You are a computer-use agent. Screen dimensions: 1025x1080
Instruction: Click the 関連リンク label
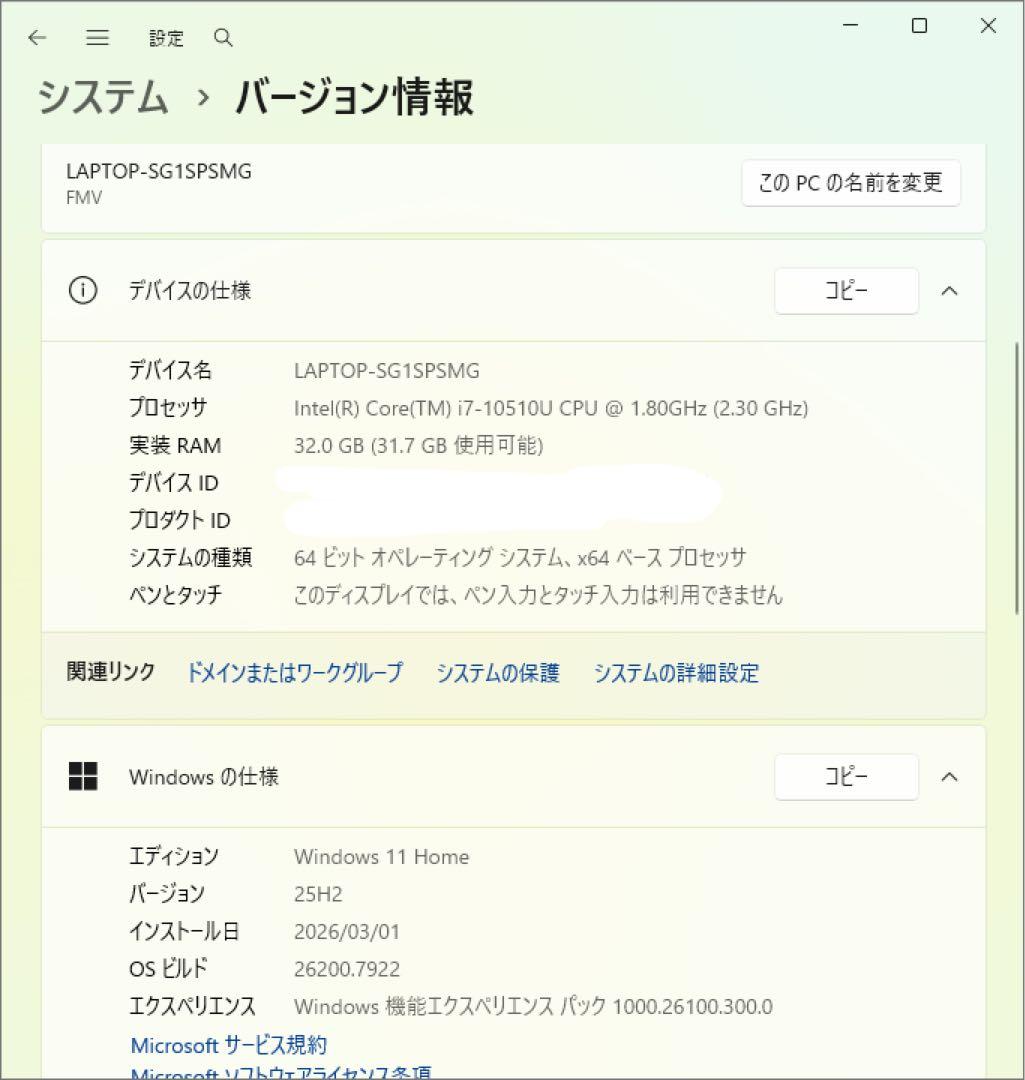click(111, 672)
